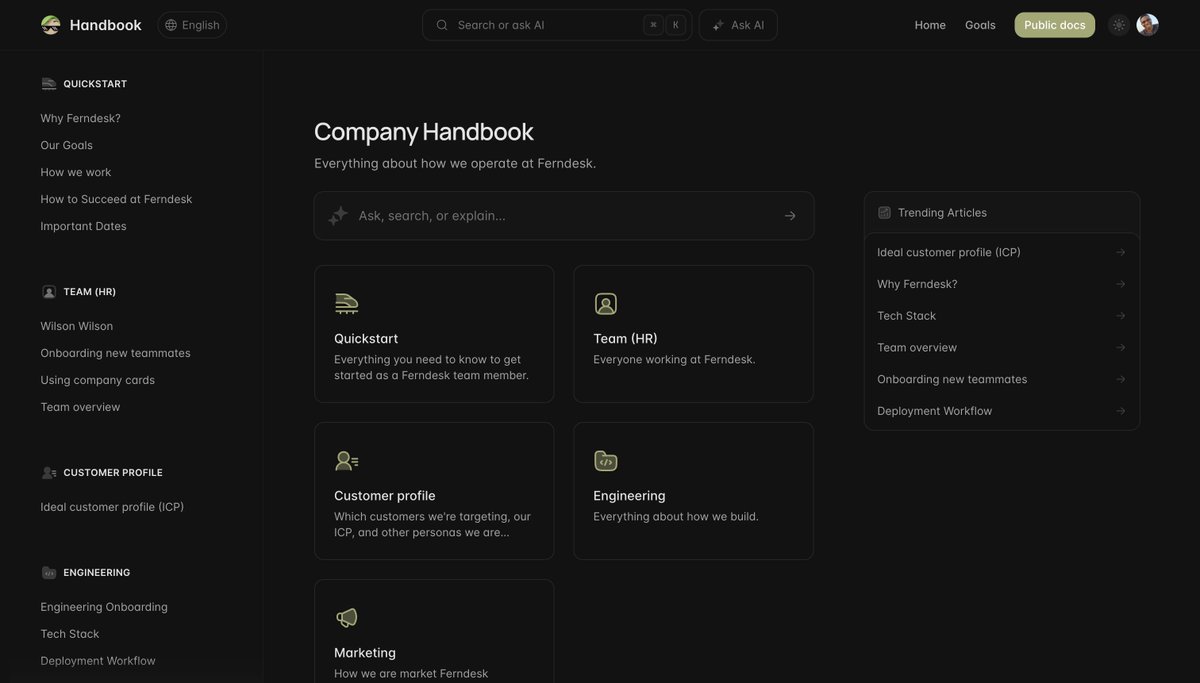Screen dimensions: 1200x683
Task: Open the user avatar menu
Action: coord(1148,25)
